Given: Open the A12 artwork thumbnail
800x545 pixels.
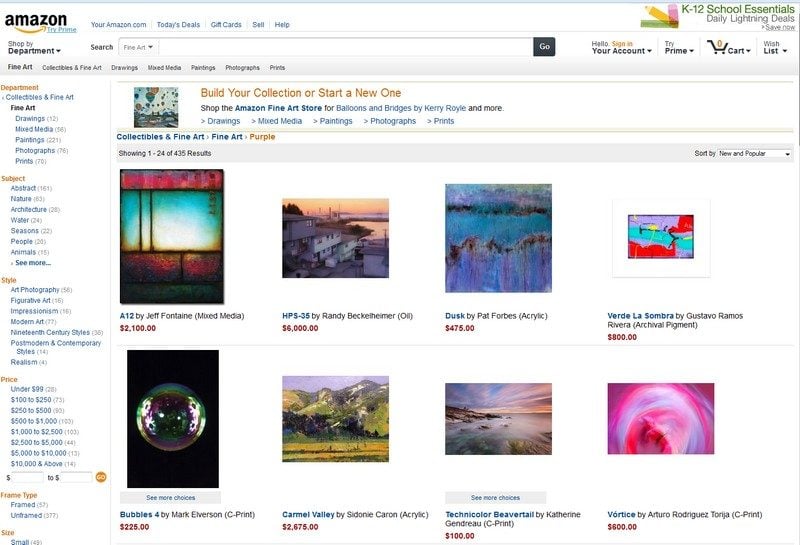Looking at the screenshot, I should click(172, 236).
